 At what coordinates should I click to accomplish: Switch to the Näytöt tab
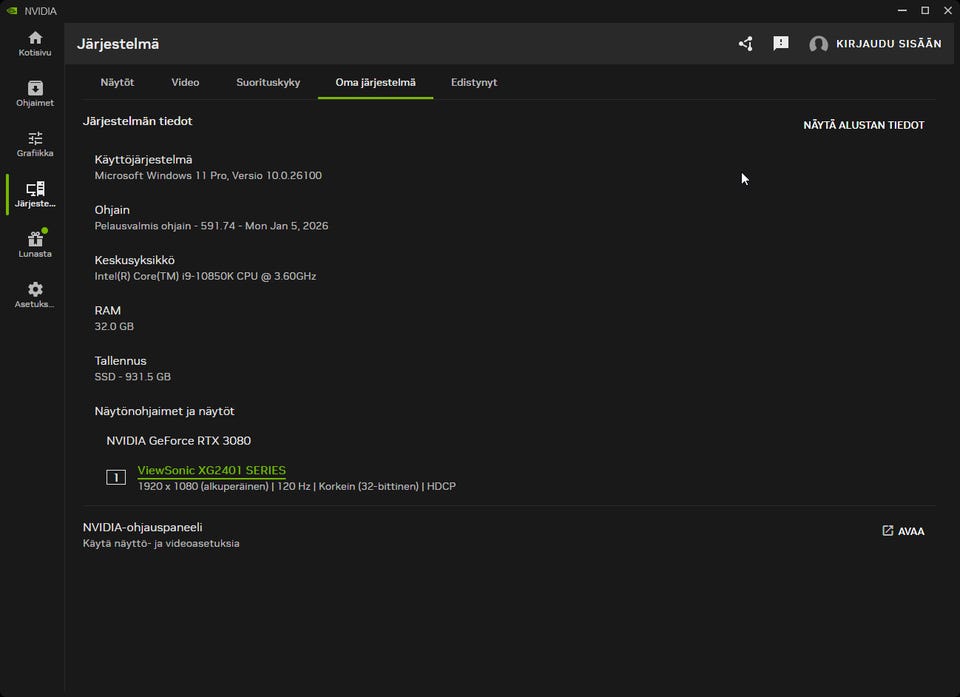[x=117, y=82]
